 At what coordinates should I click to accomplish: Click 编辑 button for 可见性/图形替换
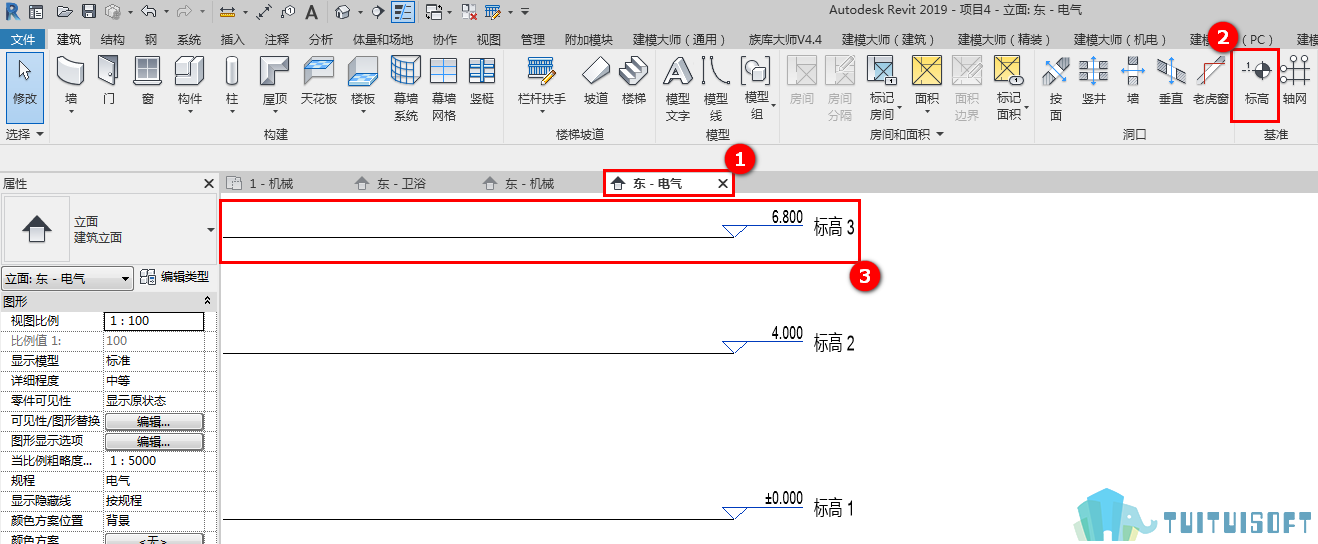coord(154,421)
